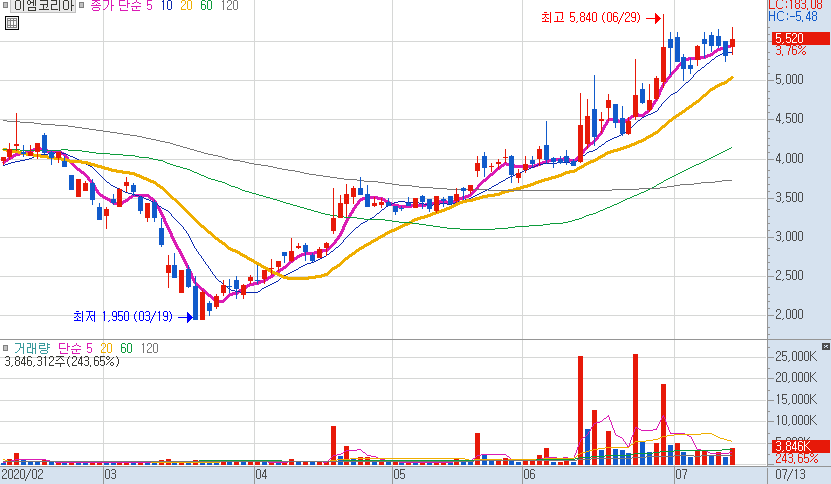Click the 5,000 price axis label
Image resolution: width=831 pixels, height=484 pixels.
coord(790,80)
